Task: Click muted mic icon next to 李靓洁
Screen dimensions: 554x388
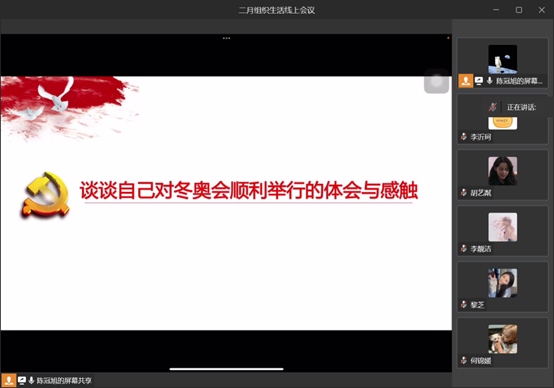Action: [464, 248]
